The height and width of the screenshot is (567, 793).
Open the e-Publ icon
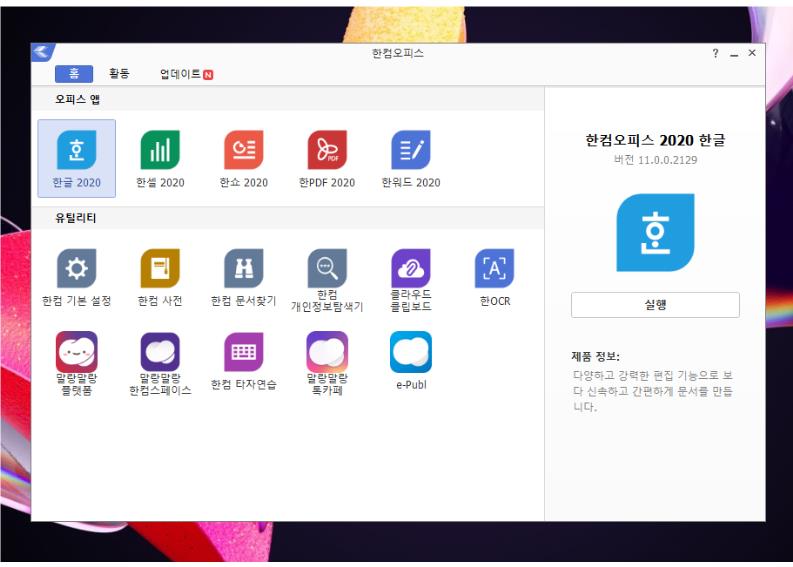(x=411, y=352)
